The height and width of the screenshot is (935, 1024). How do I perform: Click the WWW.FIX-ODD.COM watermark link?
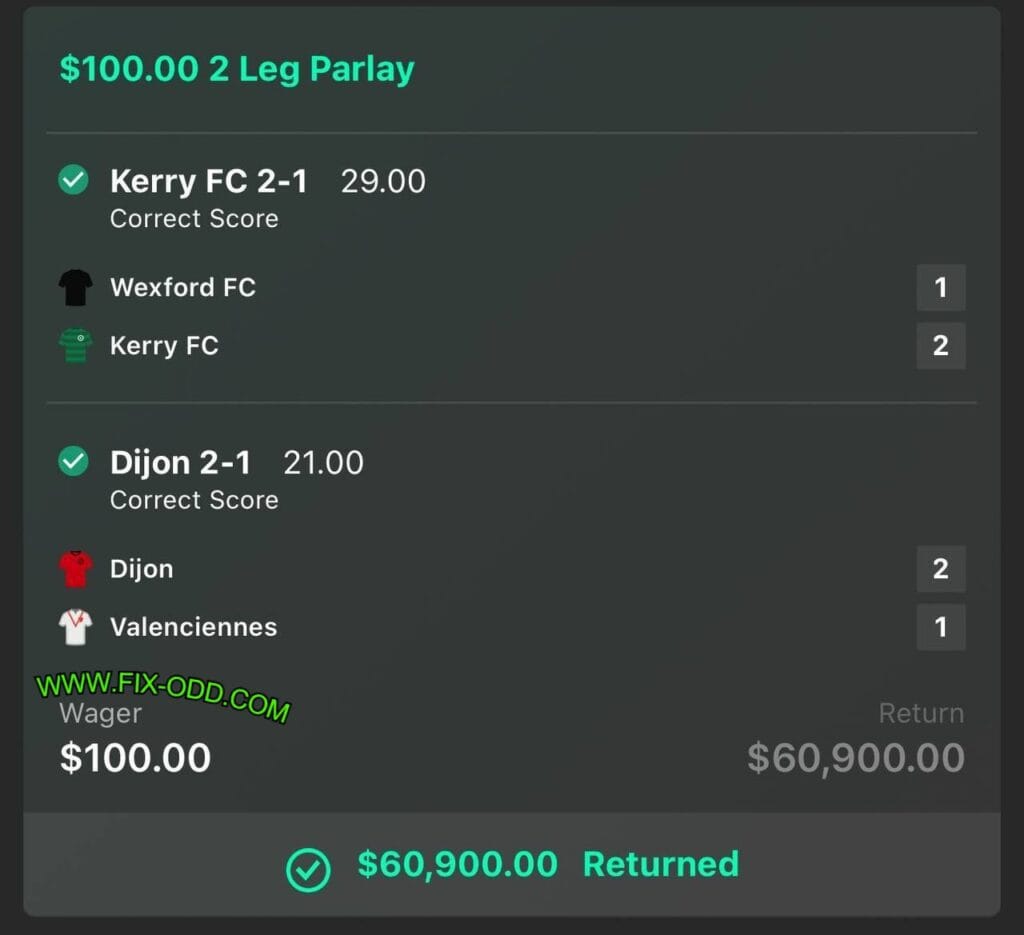tap(162, 696)
